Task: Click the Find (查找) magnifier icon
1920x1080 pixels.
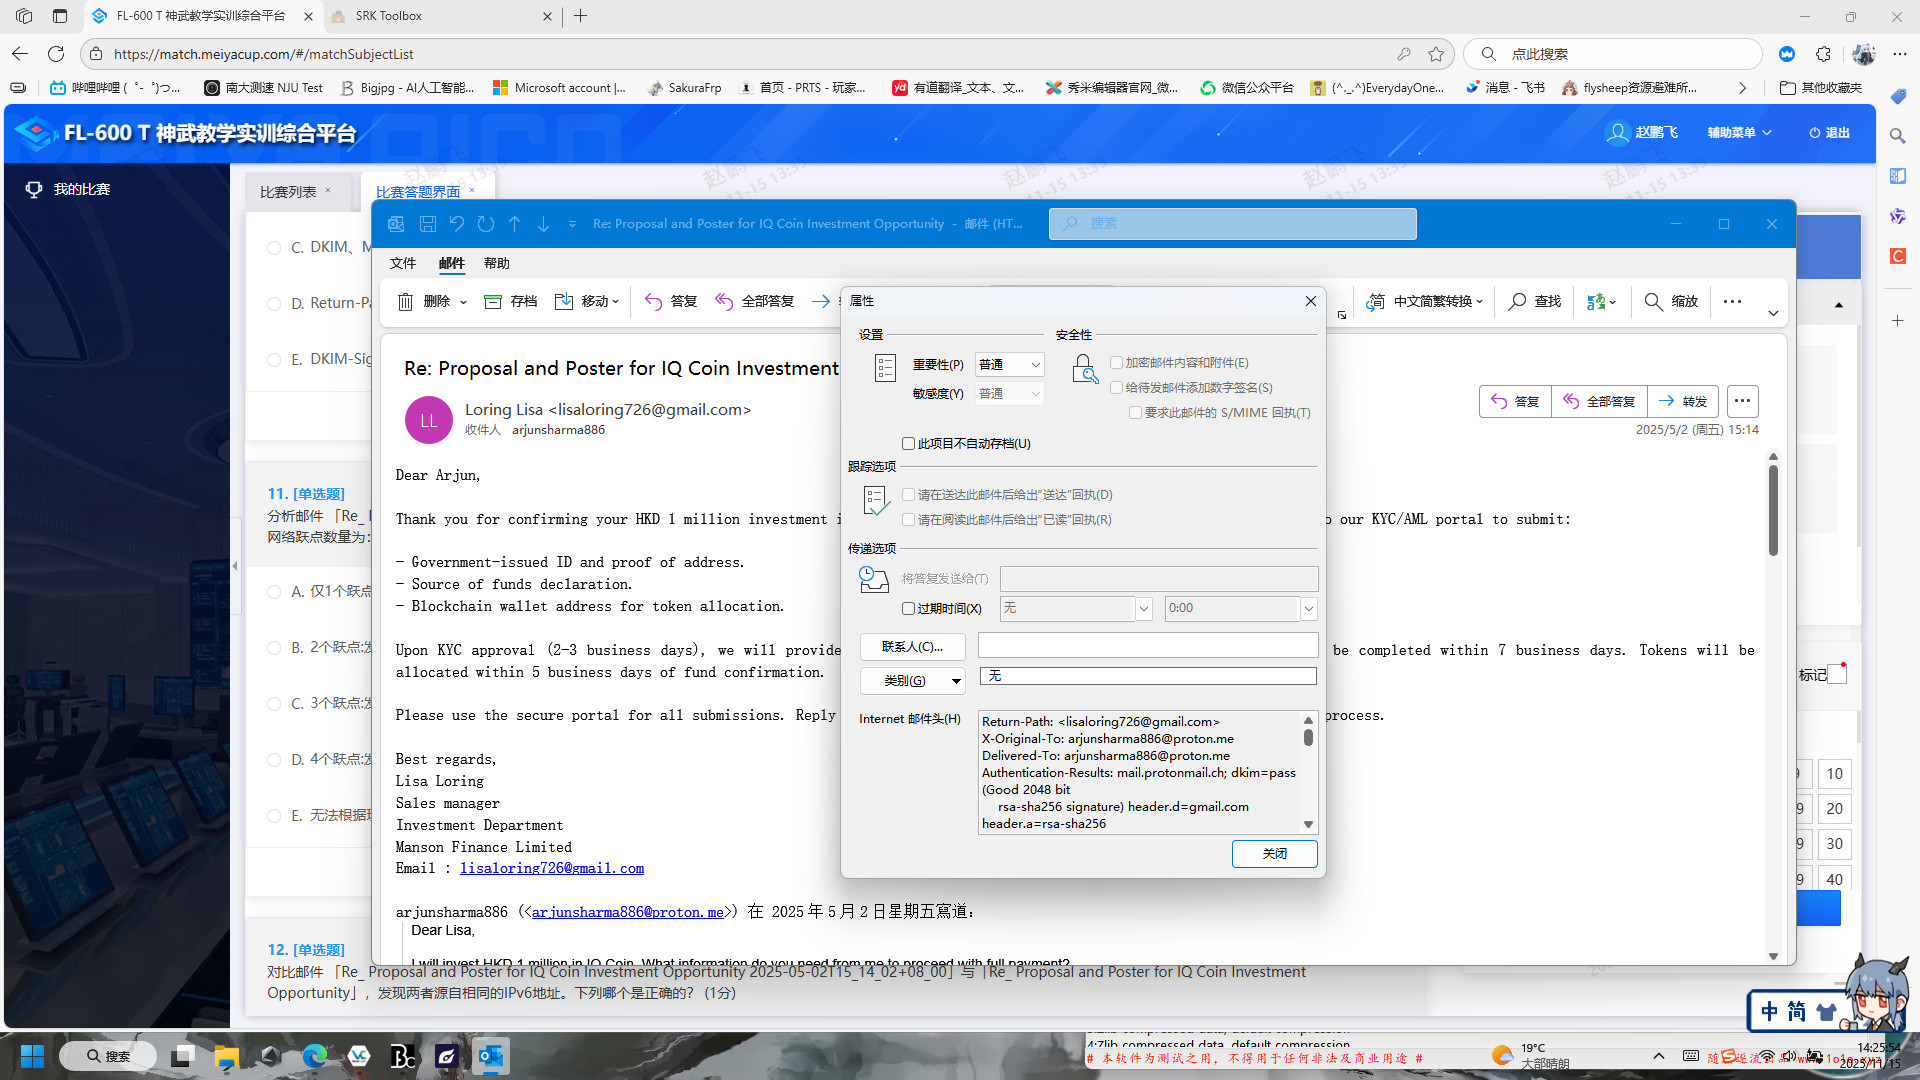Action: click(x=1517, y=301)
